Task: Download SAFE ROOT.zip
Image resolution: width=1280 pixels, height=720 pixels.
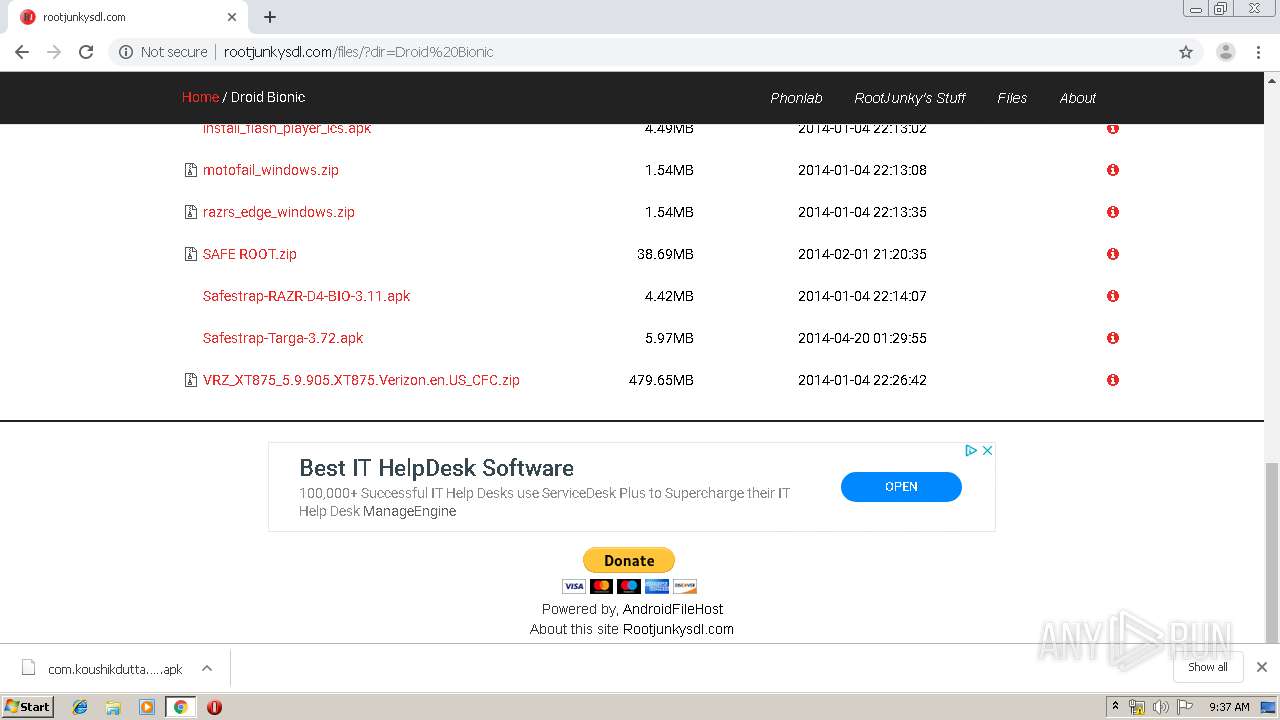Action: [250, 254]
